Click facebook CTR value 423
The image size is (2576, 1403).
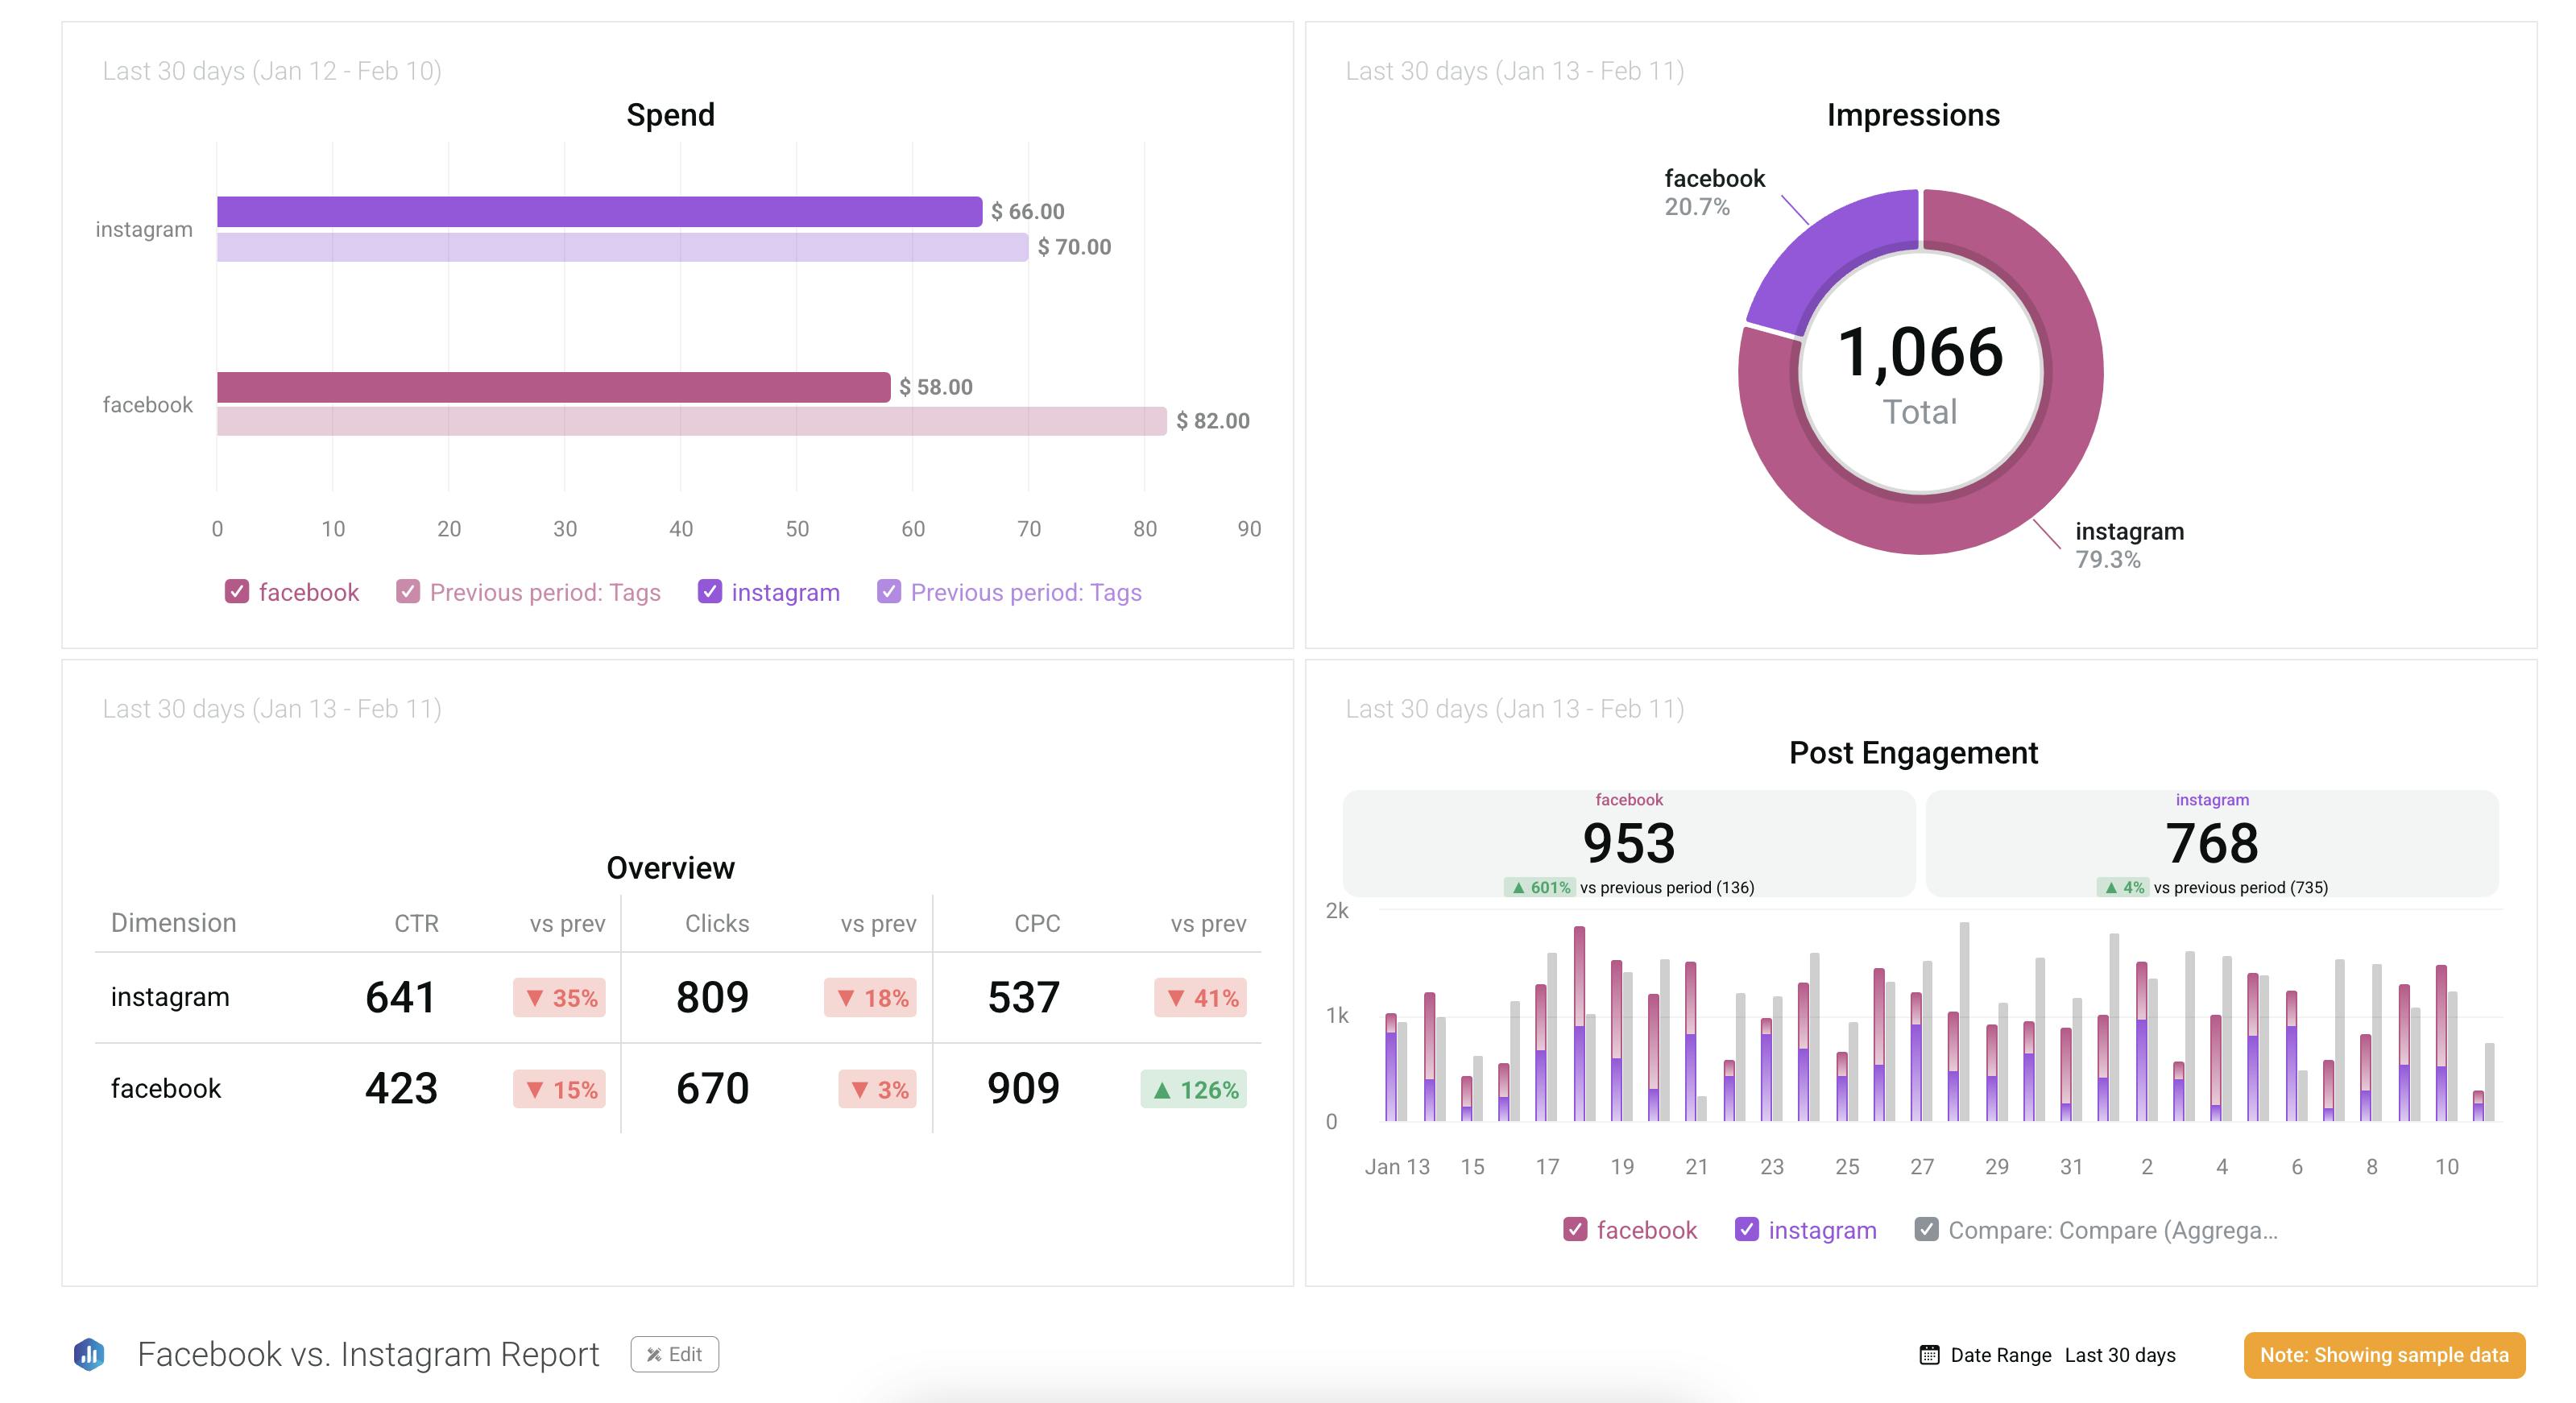[401, 1088]
